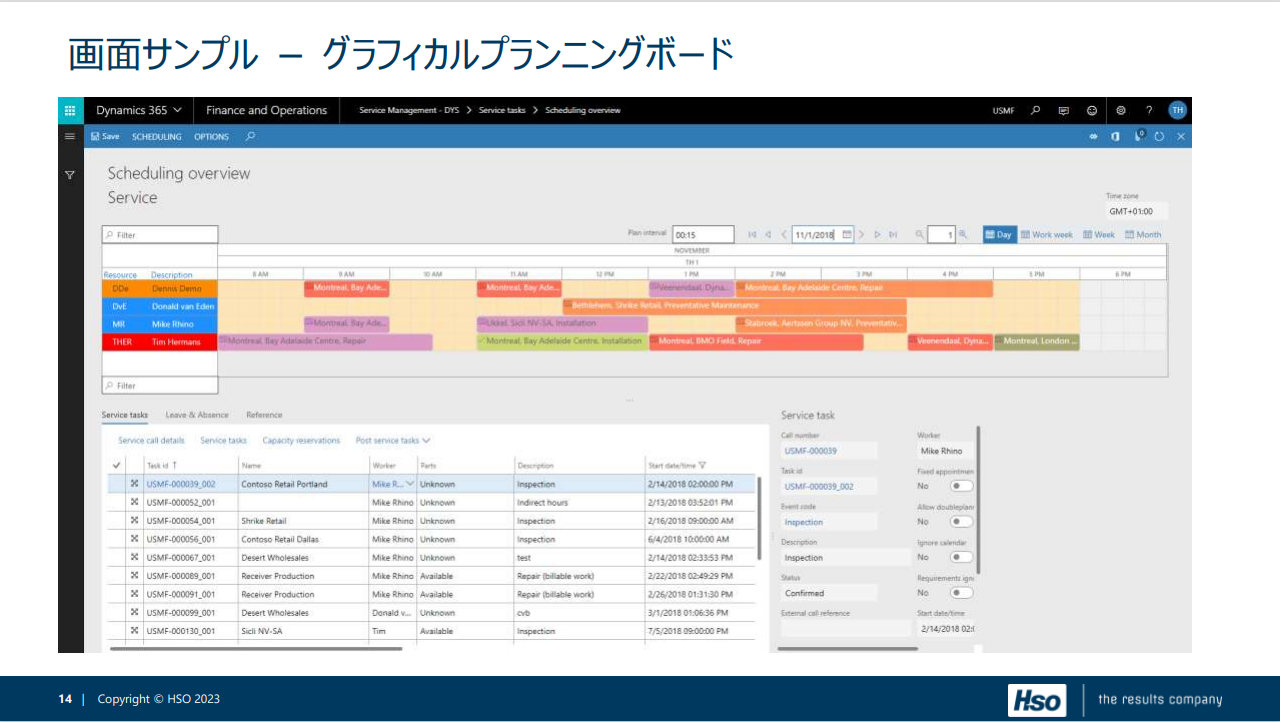The width and height of the screenshot is (1280, 722).
Task: Open the app launcher waffle icon
Action: click(x=69, y=110)
